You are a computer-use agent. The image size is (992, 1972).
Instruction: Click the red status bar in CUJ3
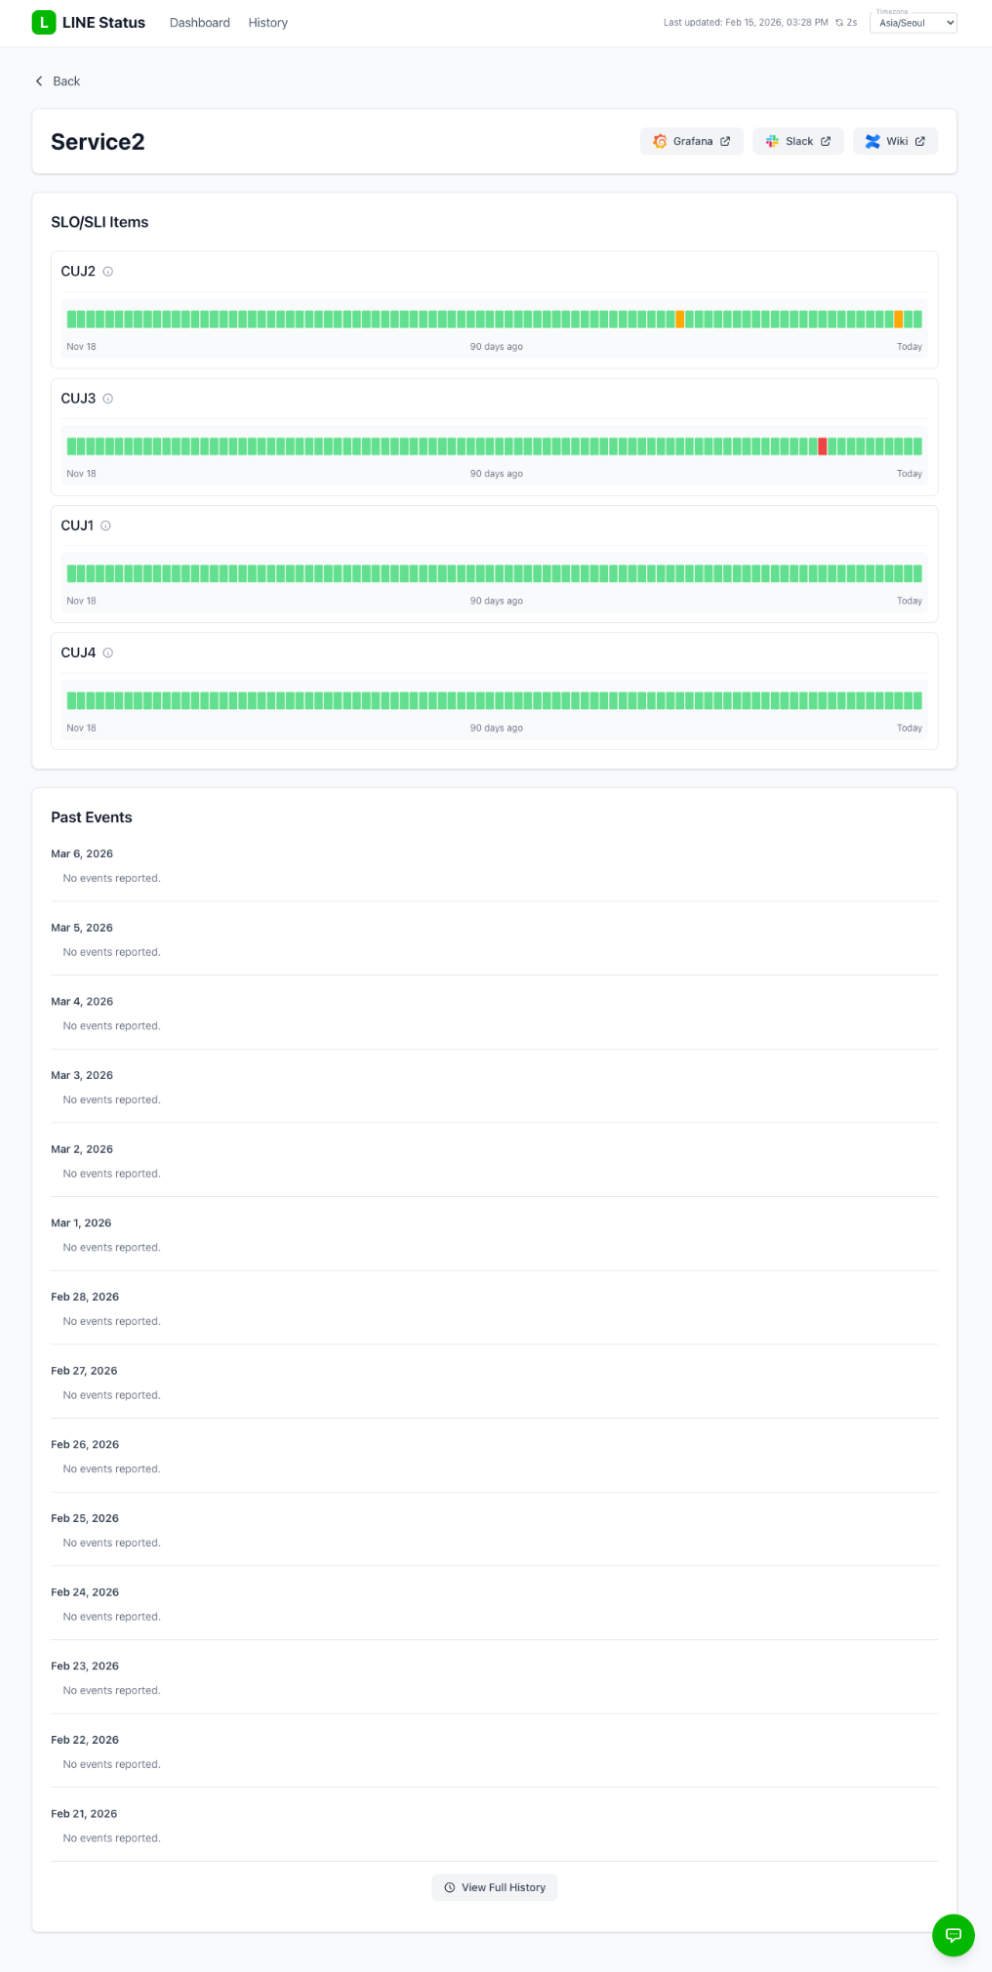(822, 447)
